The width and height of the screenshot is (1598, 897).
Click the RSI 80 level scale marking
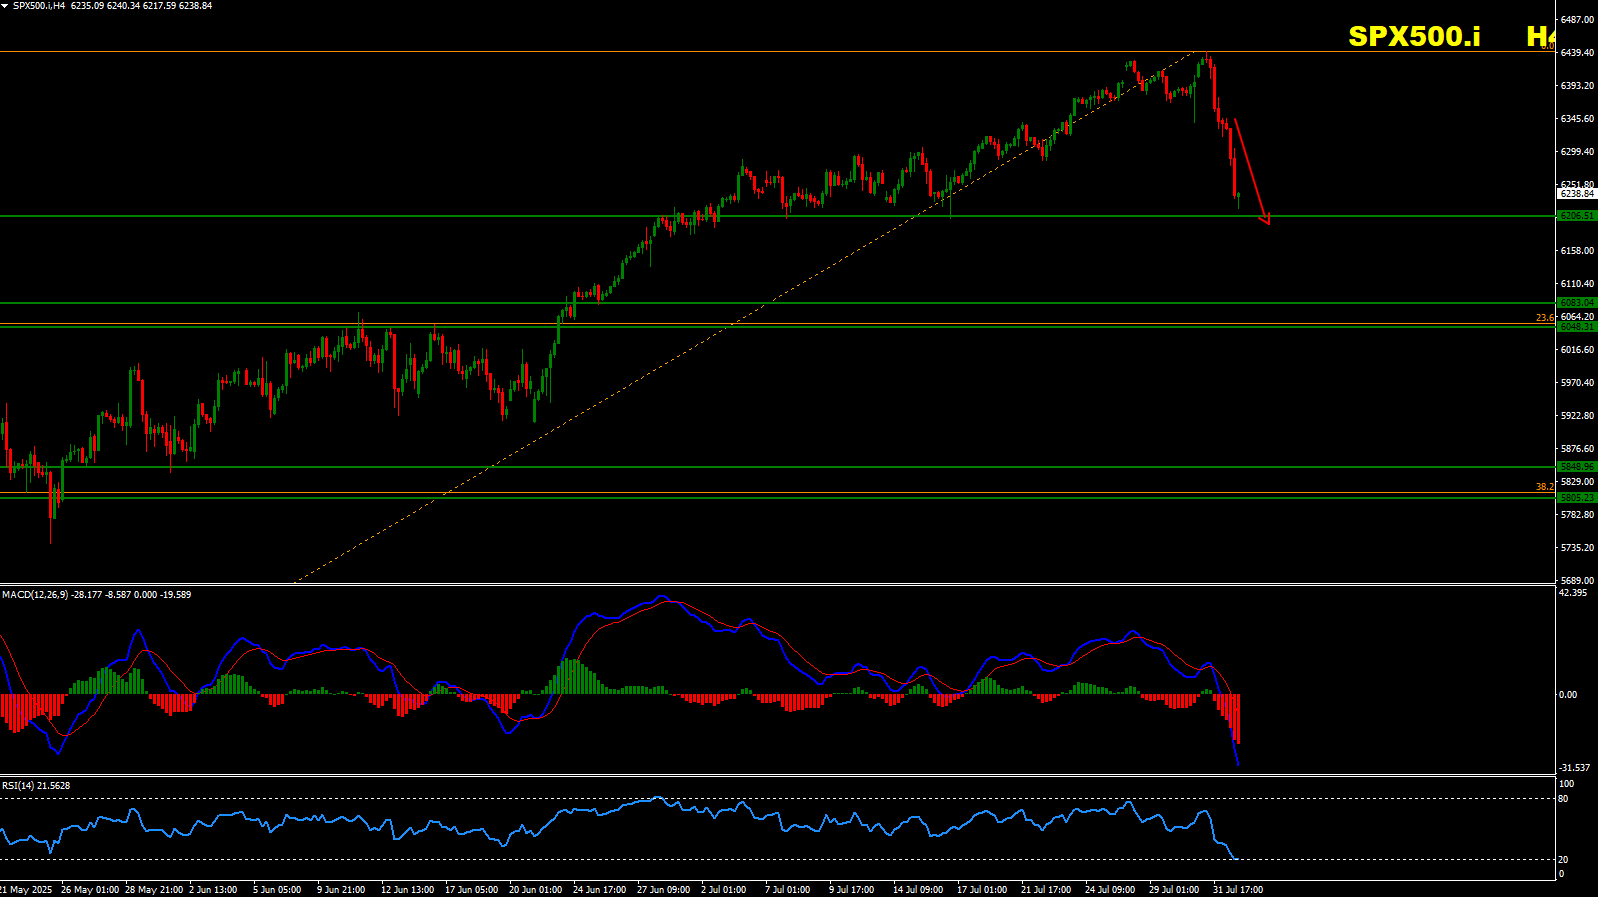tap(1563, 799)
